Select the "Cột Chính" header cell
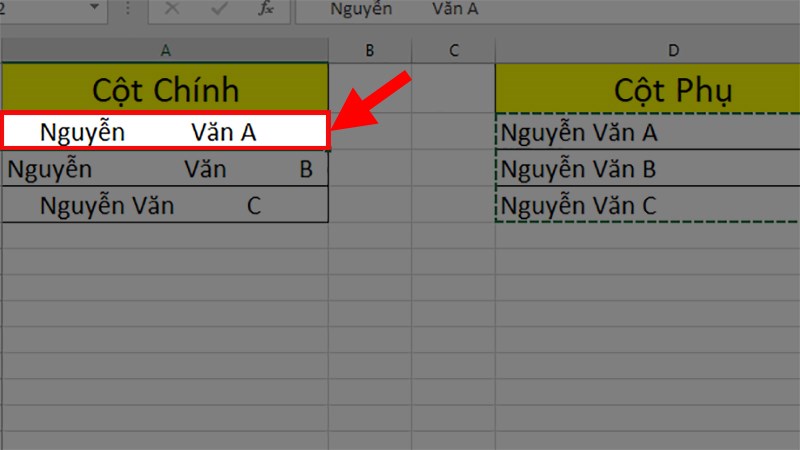 click(x=164, y=89)
